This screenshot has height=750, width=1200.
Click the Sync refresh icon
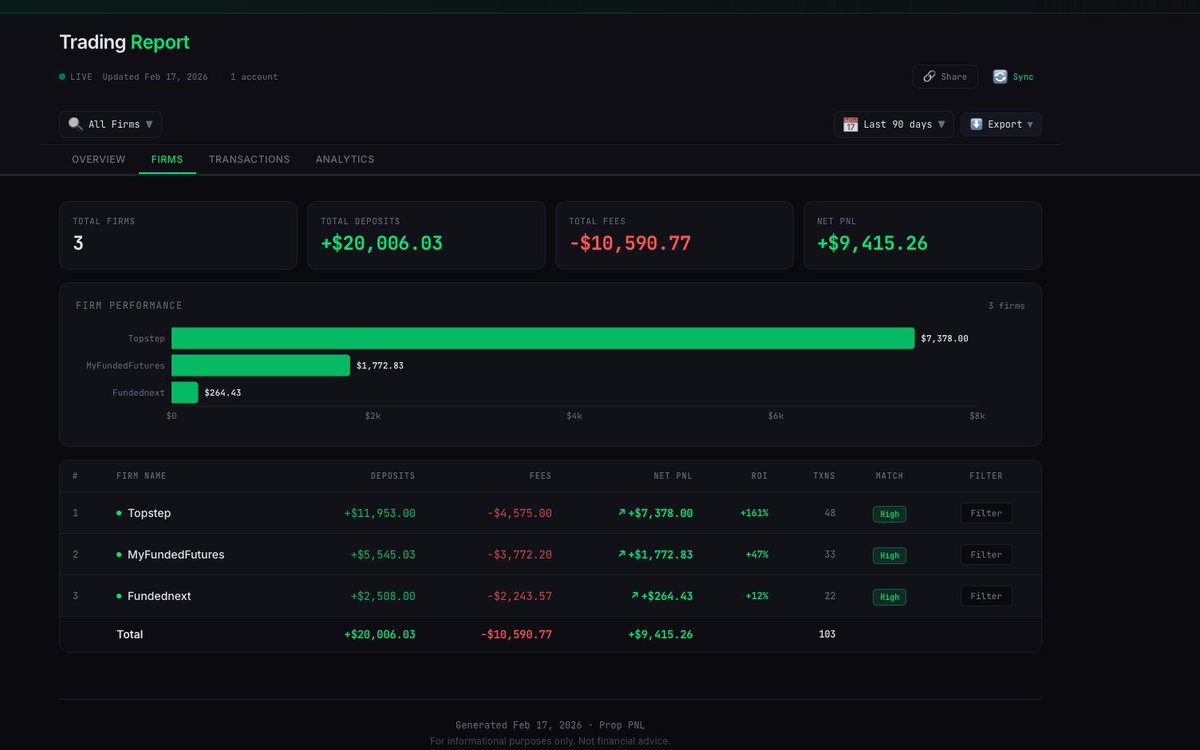1000,77
